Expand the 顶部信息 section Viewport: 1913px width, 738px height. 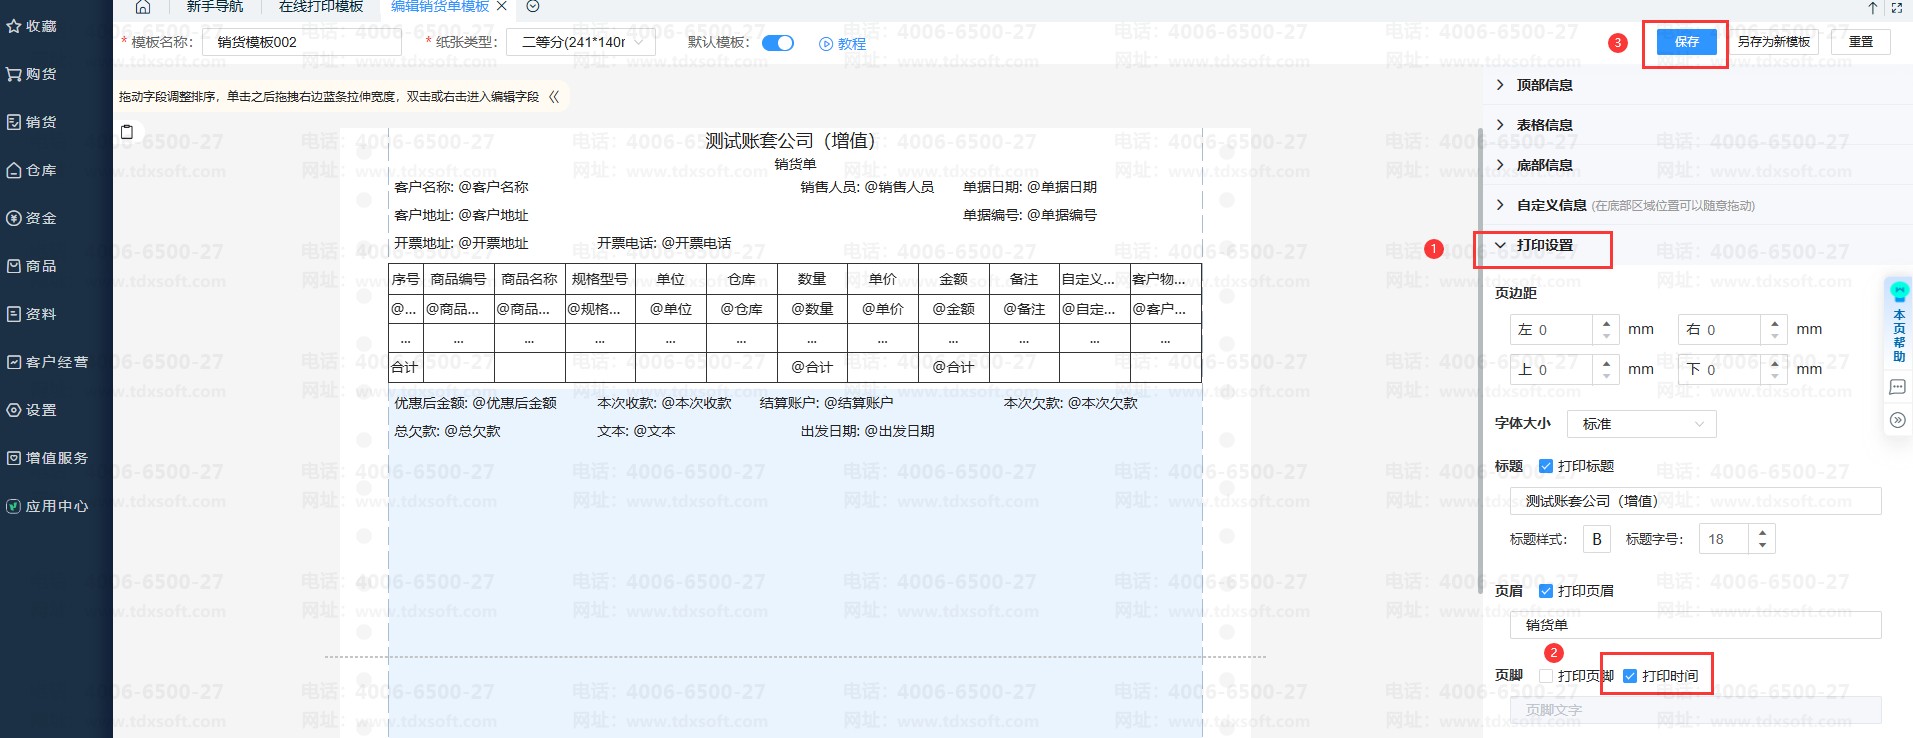pos(1544,85)
